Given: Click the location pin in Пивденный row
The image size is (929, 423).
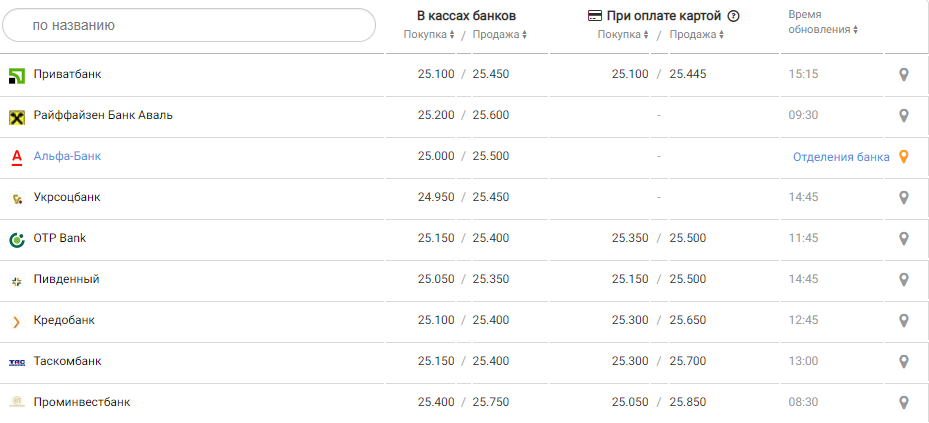Looking at the screenshot, I should (903, 280).
